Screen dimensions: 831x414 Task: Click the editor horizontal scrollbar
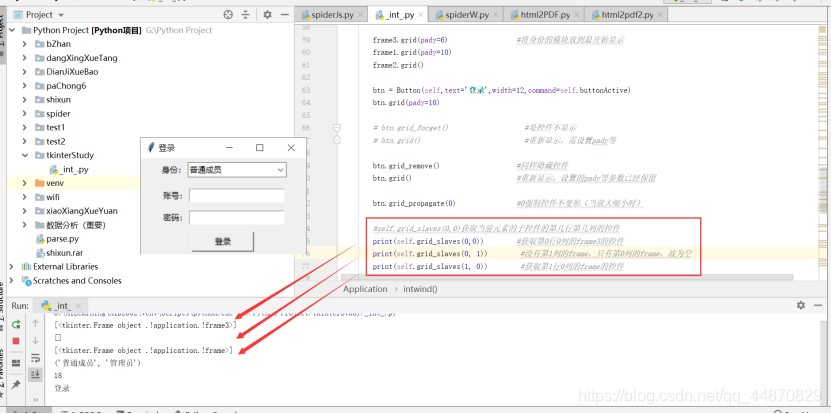(x=566, y=277)
